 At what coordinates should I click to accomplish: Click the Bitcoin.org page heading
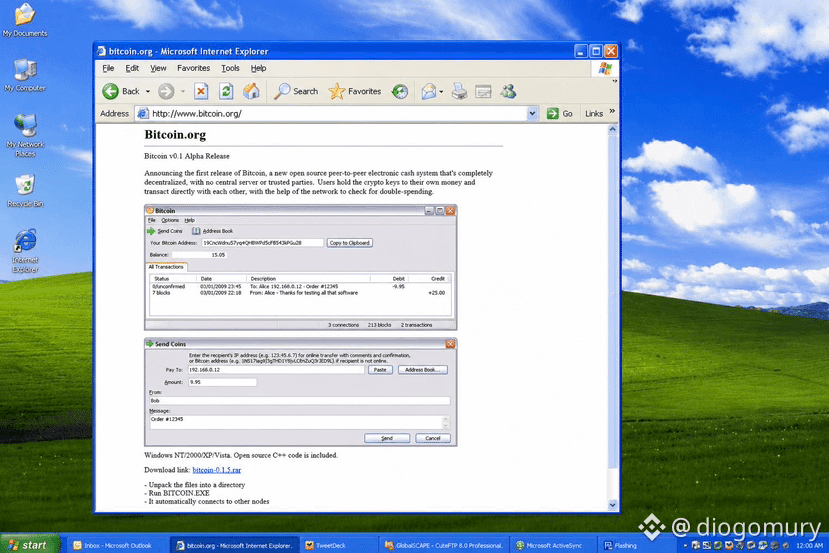click(x=175, y=135)
